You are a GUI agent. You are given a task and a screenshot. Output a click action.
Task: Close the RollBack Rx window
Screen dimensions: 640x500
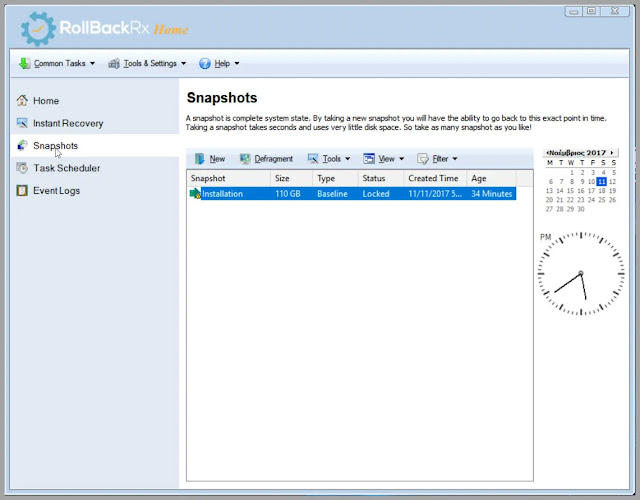pos(615,11)
